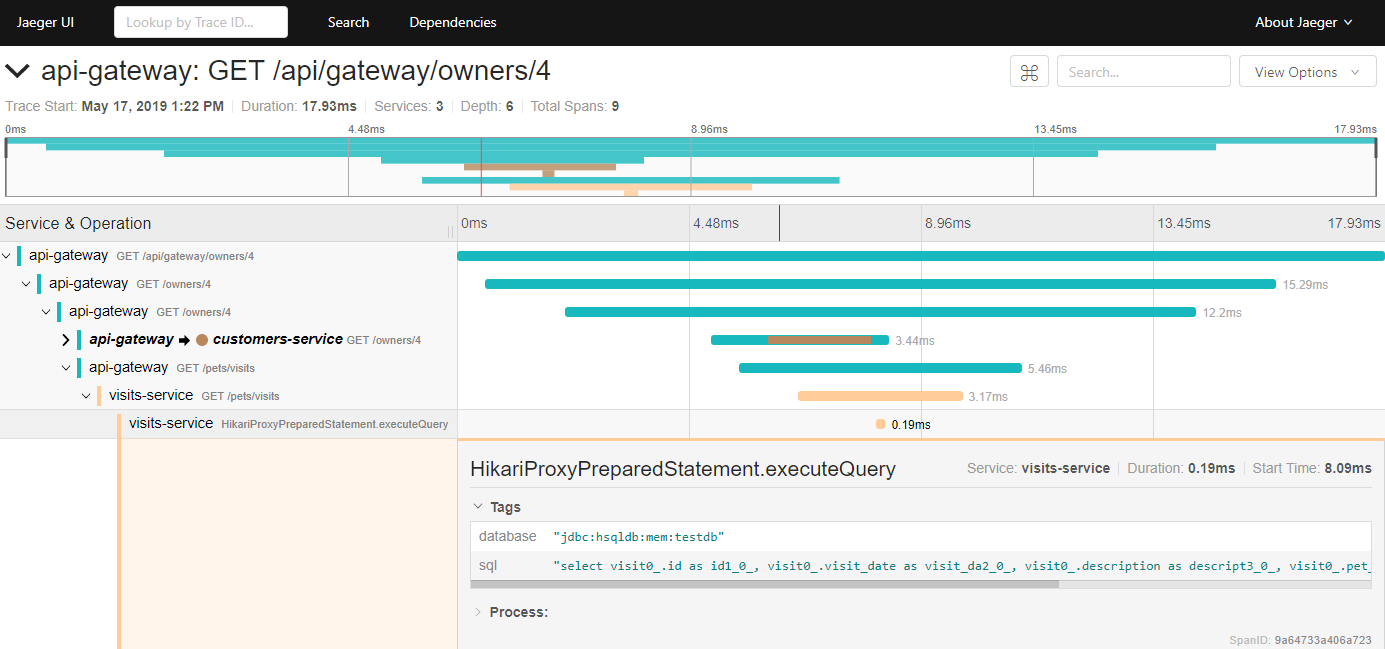Select the HikariProxyPreparedStatement.executeQuery span bar in the timeline
This screenshot has width=1385, height=649.
pyautogui.click(x=880, y=424)
